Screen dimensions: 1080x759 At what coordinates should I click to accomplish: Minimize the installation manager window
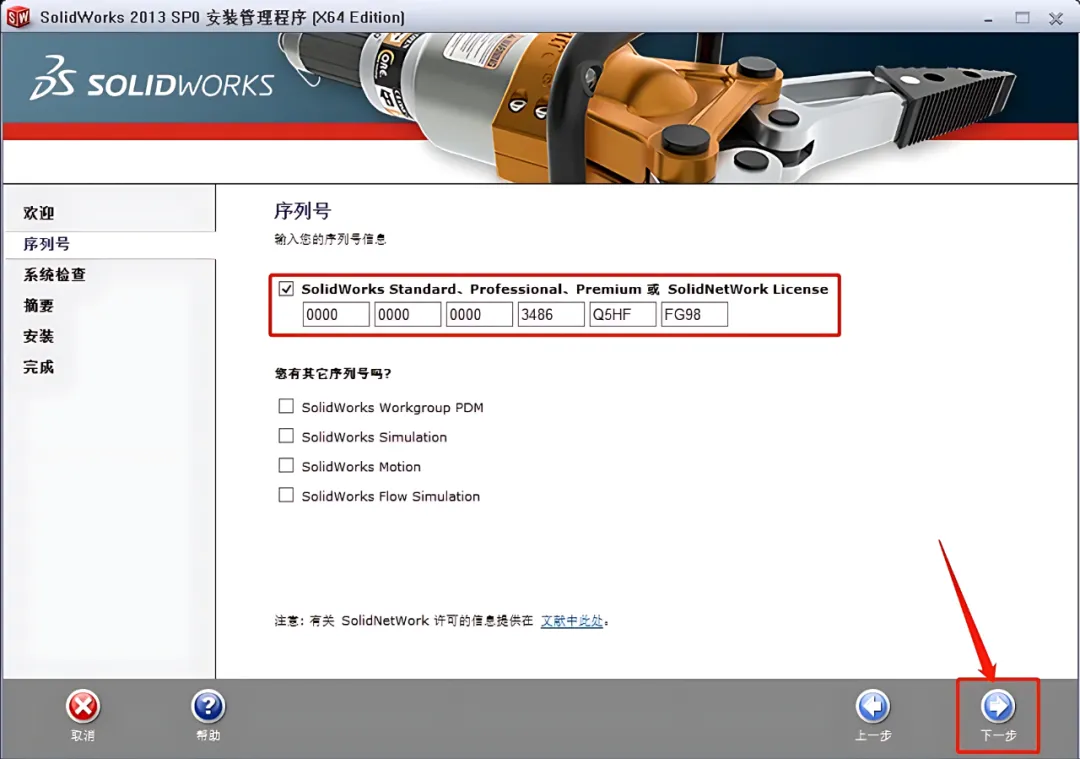988,19
